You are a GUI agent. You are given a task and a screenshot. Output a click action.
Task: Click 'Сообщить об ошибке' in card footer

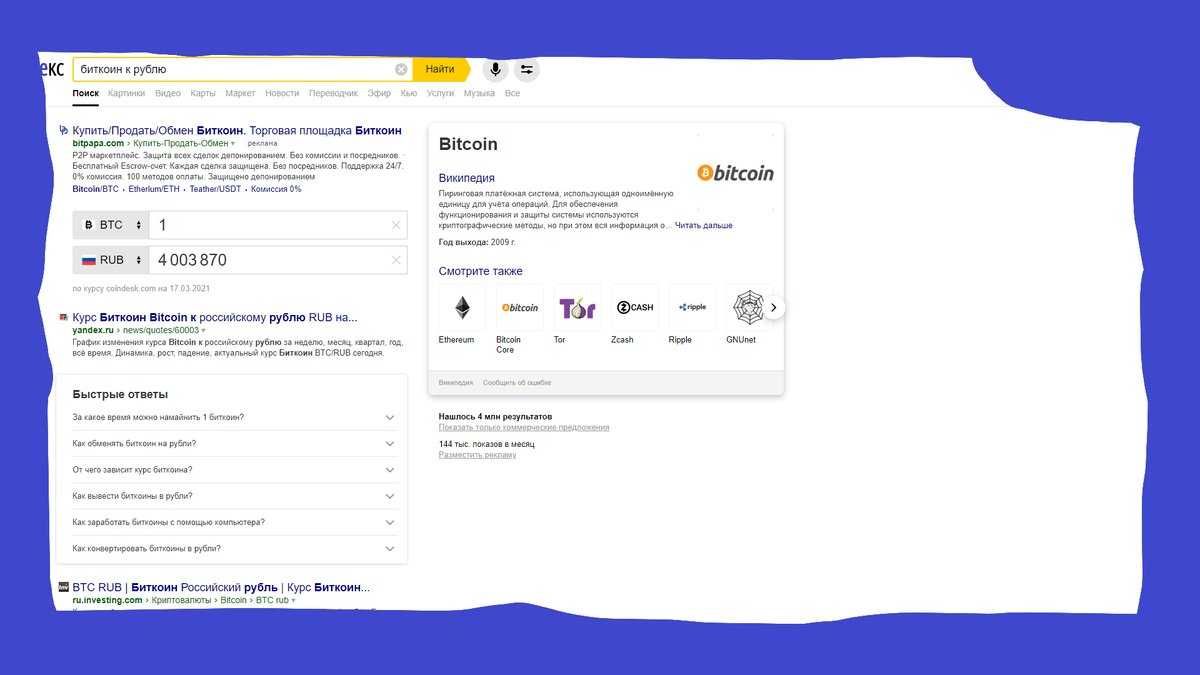click(517, 383)
